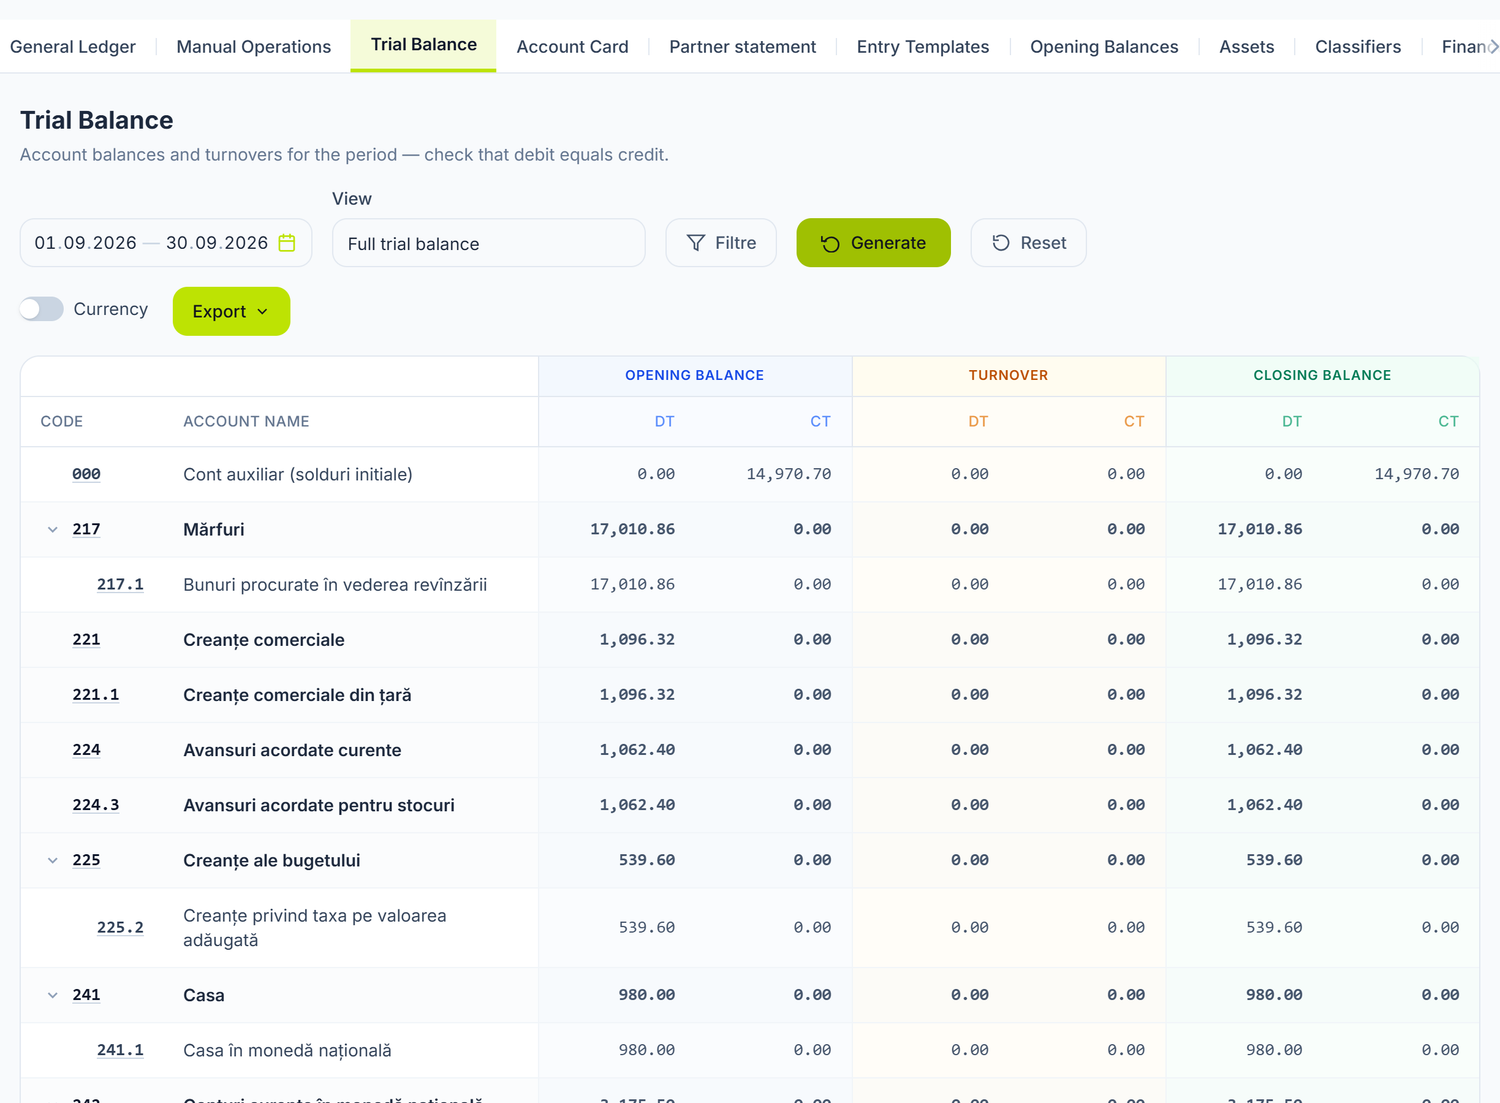The image size is (1500, 1103).
Task: Open the Export dropdown
Action: pos(231,311)
